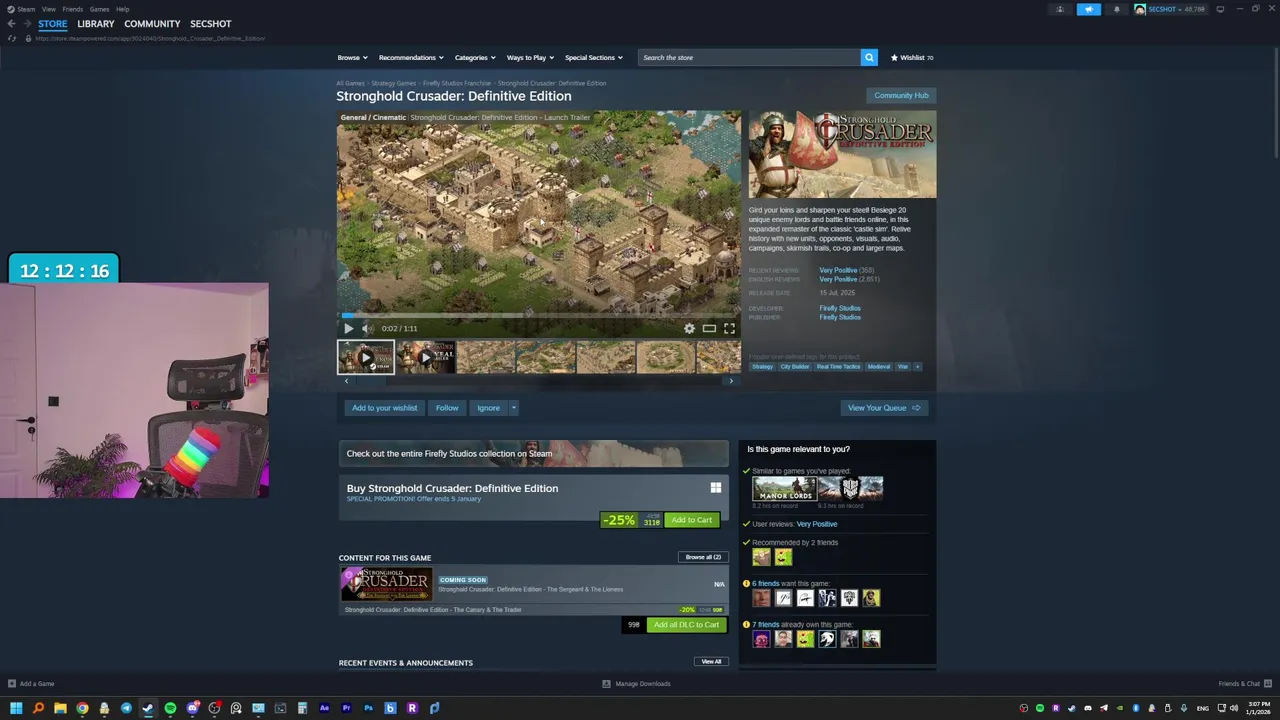1280x720 pixels.
Task: Toggle theater mode on the video player
Action: coord(709,328)
